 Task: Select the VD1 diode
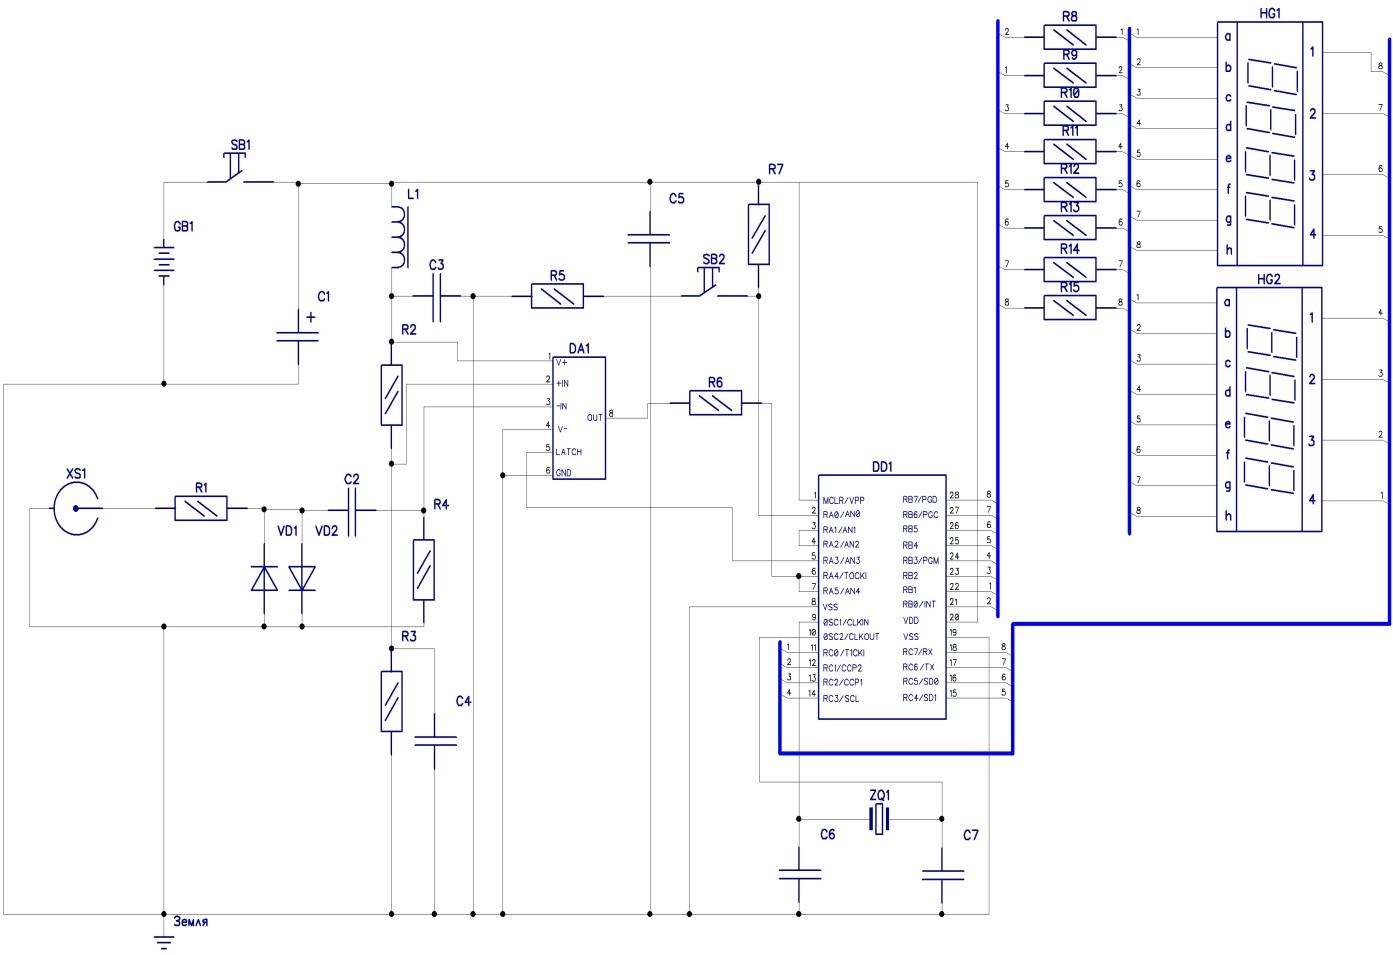[x=264, y=578]
